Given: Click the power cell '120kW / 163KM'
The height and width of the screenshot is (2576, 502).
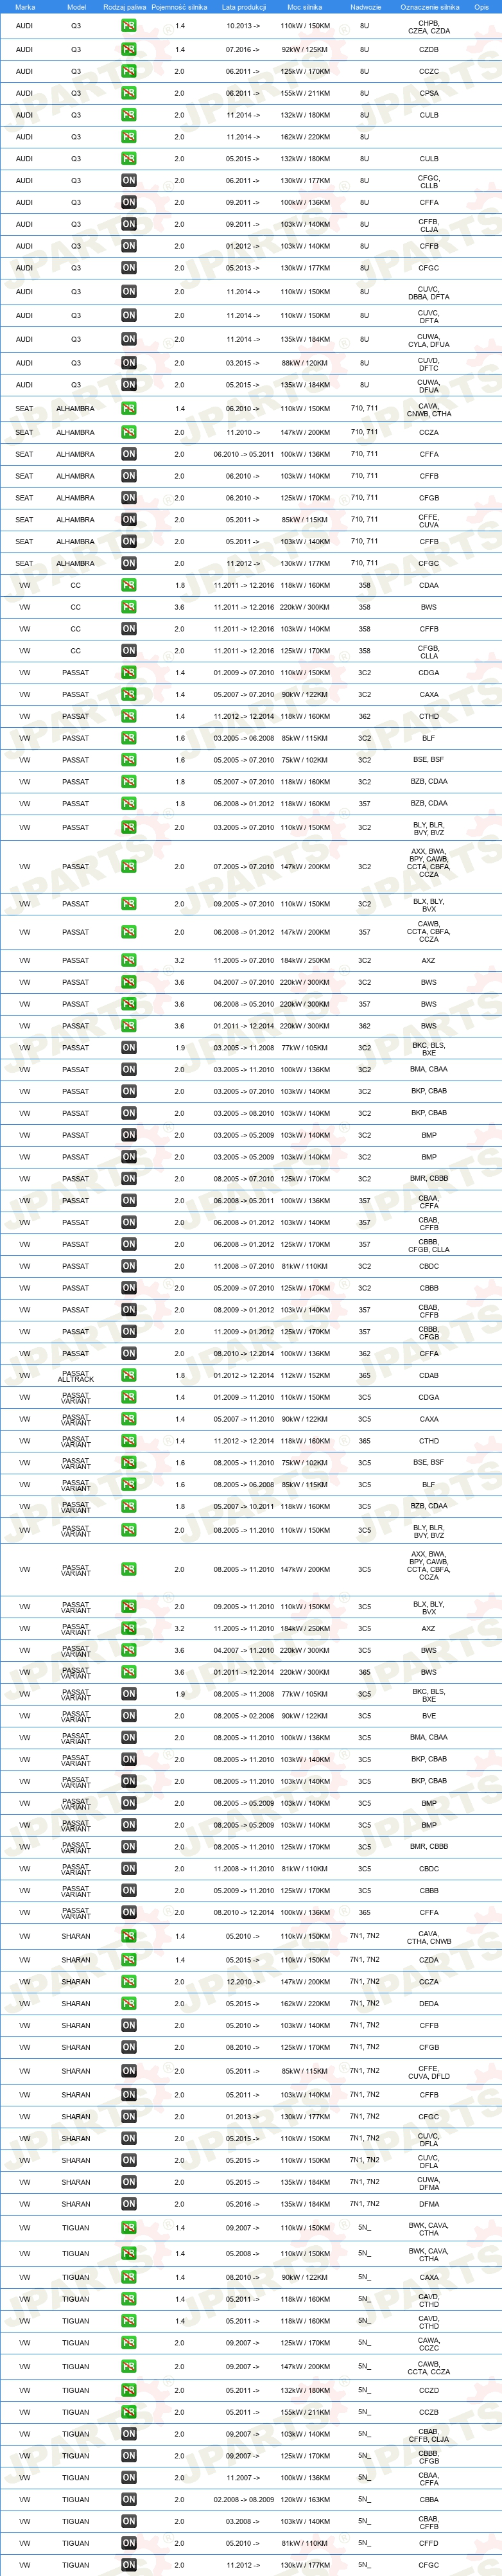Looking at the screenshot, I should [x=305, y=2500].
